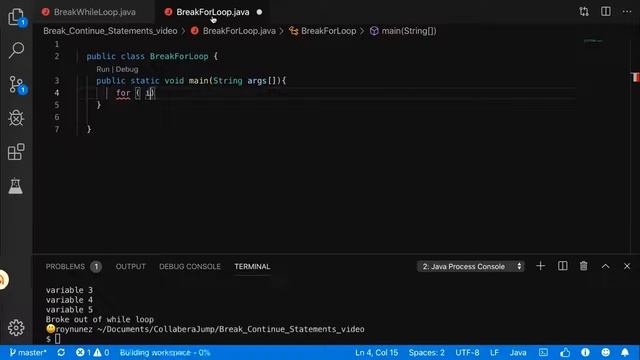This screenshot has height=360, width=640.
Task: Click the unsaved dot on BreakForLoop.java tab
Action: (259, 12)
